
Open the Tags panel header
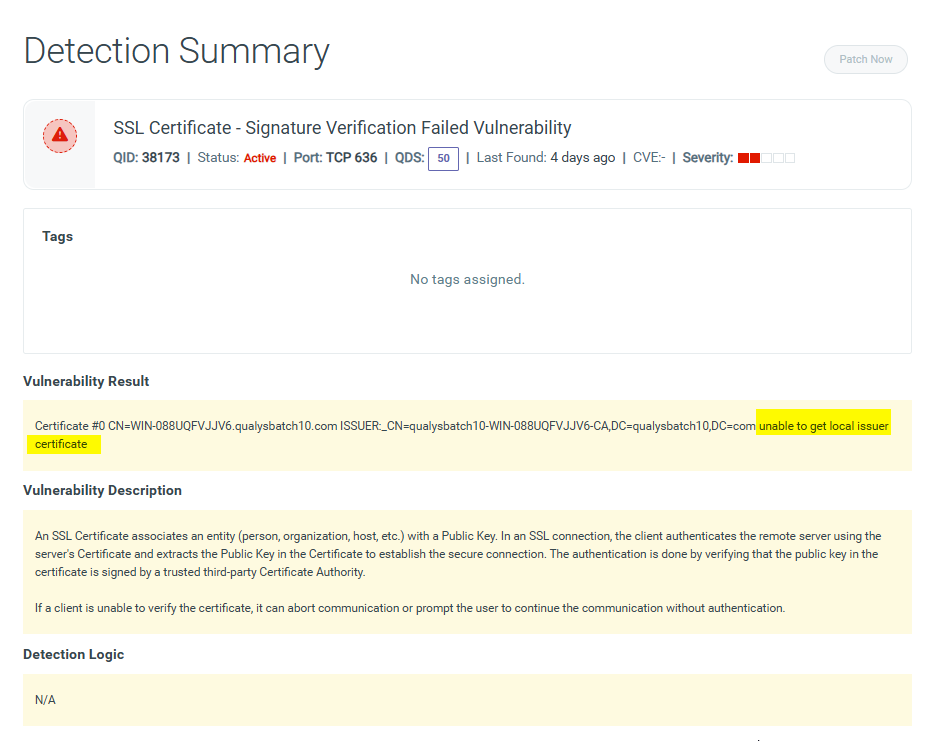coord(57,236)
